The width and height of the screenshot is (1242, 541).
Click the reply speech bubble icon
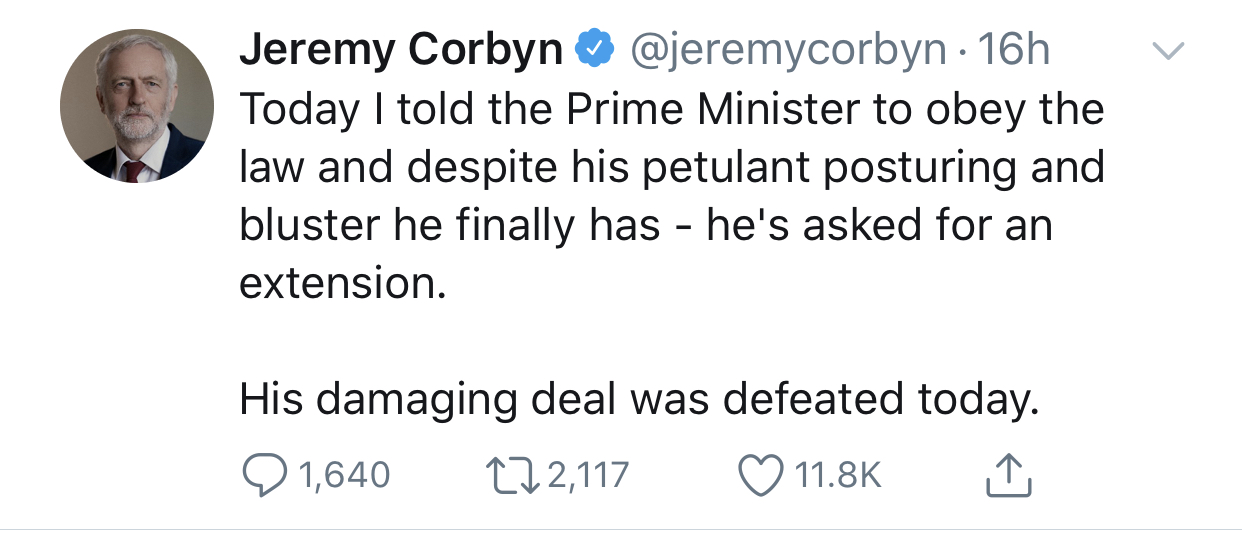pos(265,475)
